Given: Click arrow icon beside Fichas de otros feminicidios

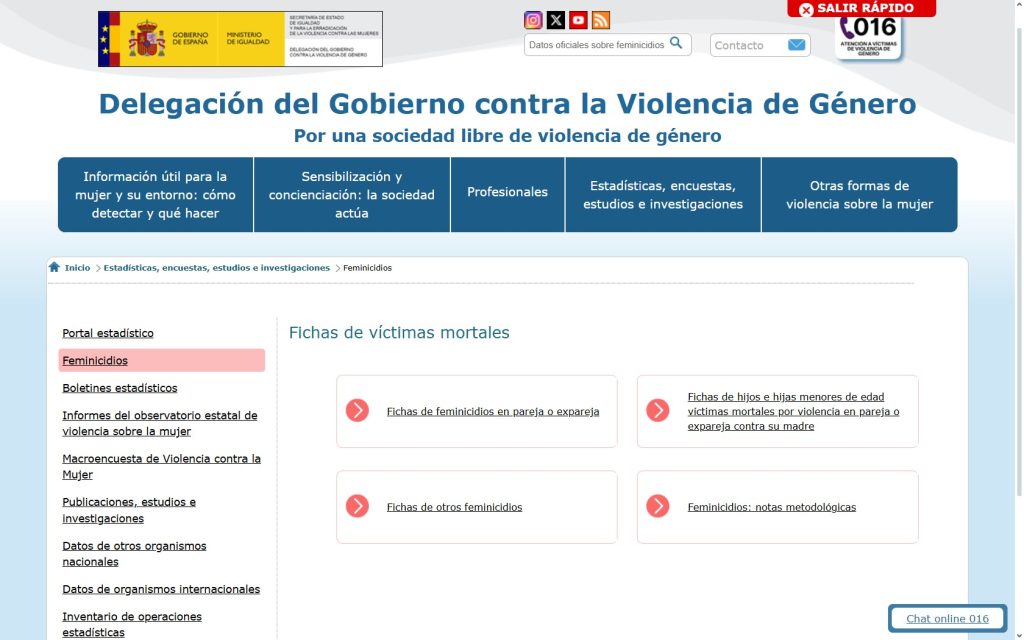Looking at the screenshot, I should click(357, 507).
